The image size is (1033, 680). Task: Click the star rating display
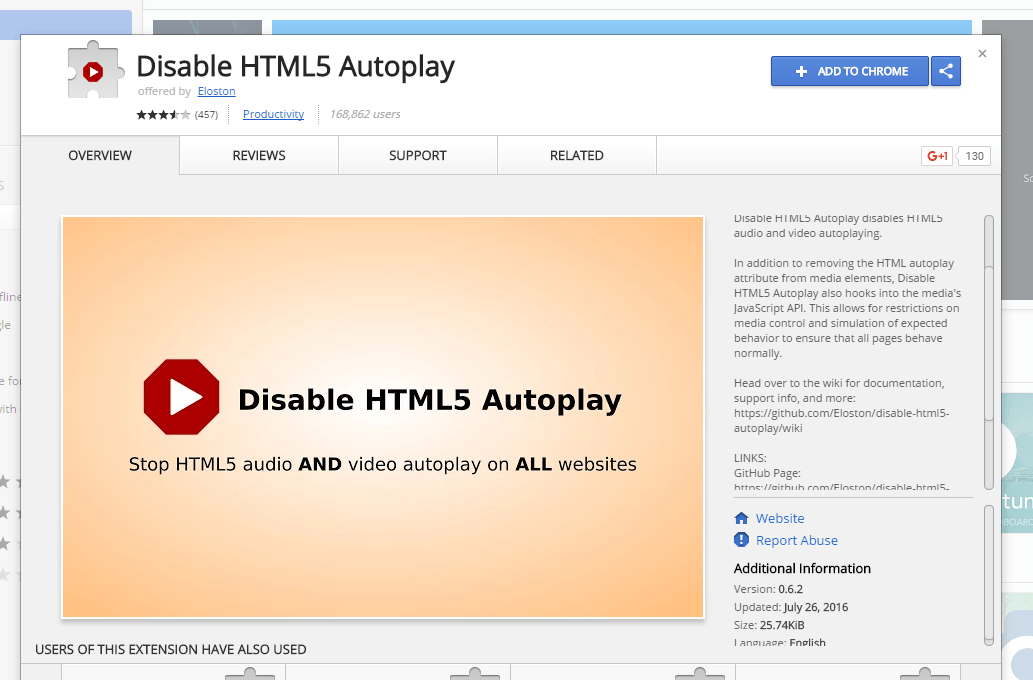click(163, 115)
